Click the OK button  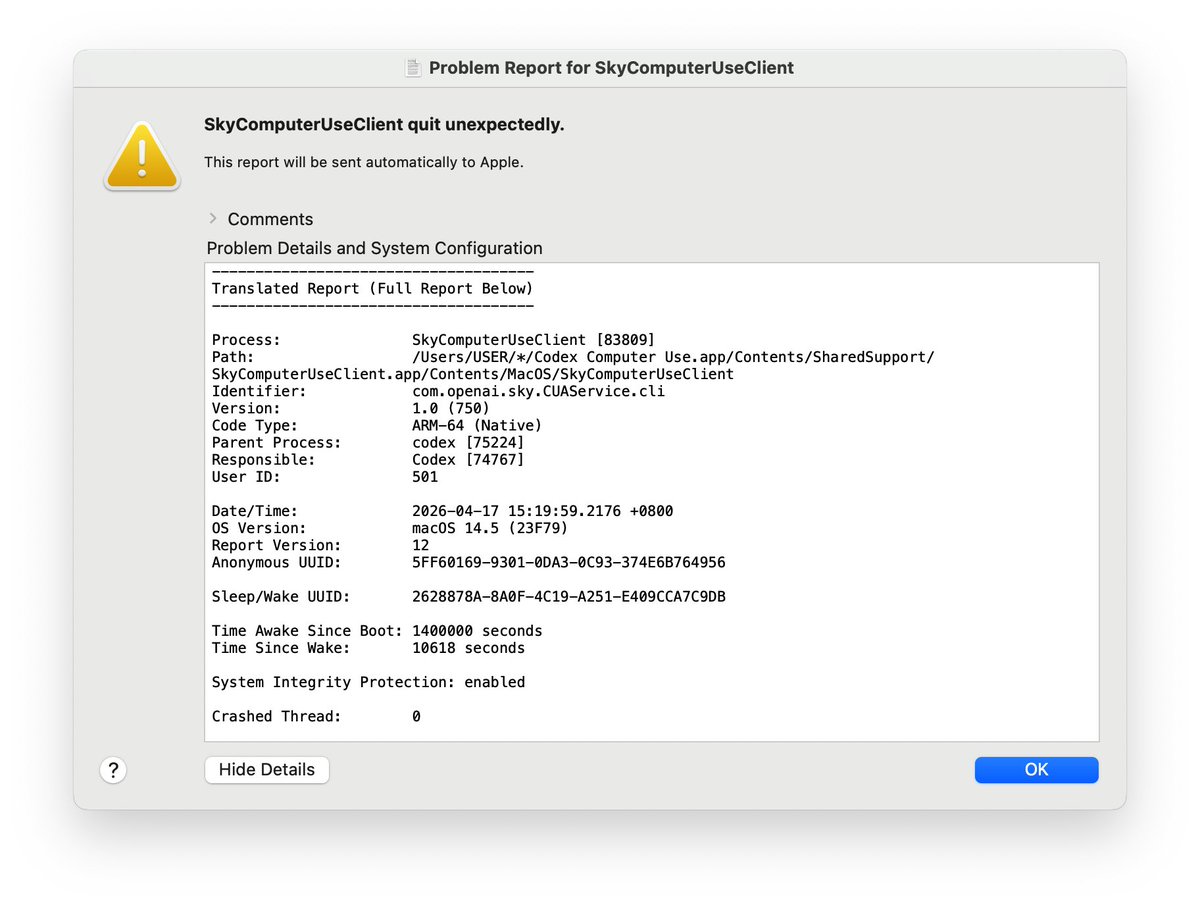pyautogui.click(x=1036, y=770)
